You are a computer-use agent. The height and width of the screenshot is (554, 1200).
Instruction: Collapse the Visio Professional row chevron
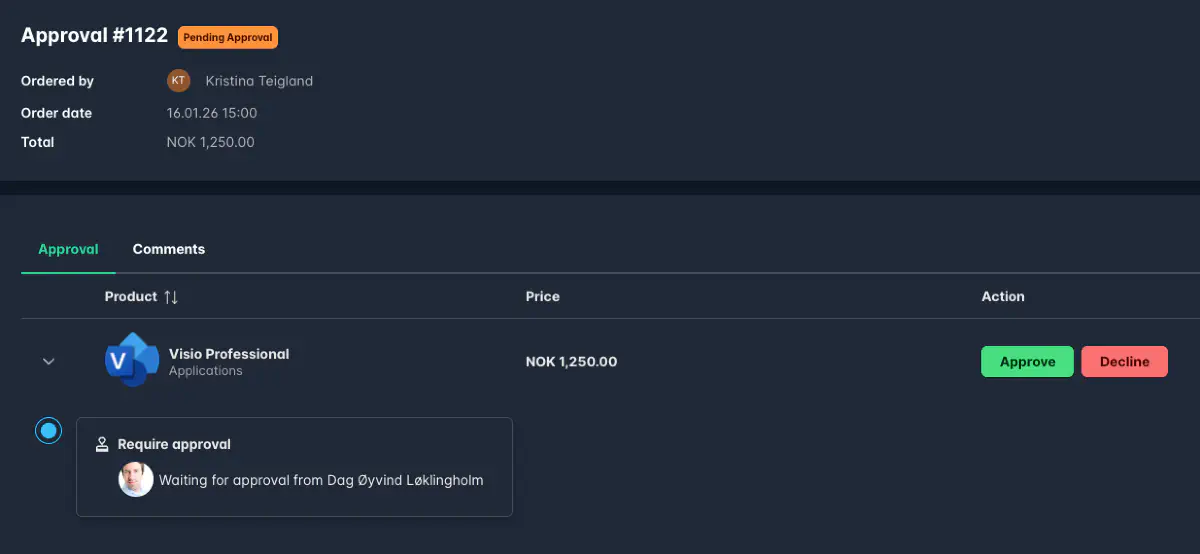click(48, 361)
